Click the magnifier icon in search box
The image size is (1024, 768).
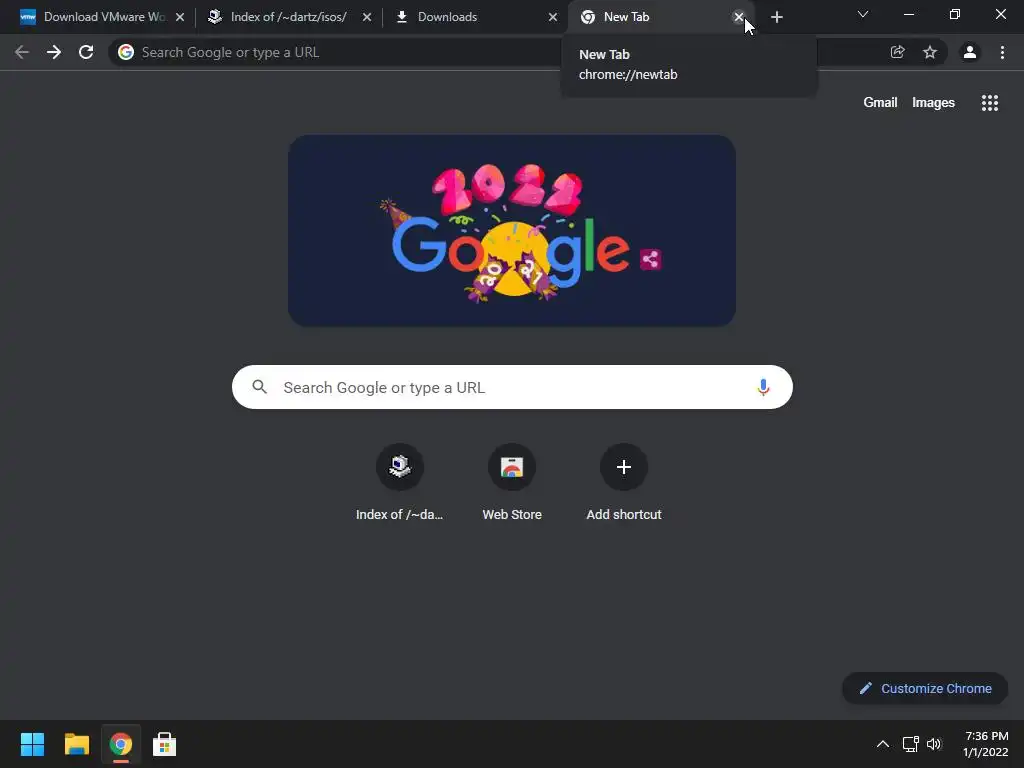pyautogui.click(x=260, y=387)
